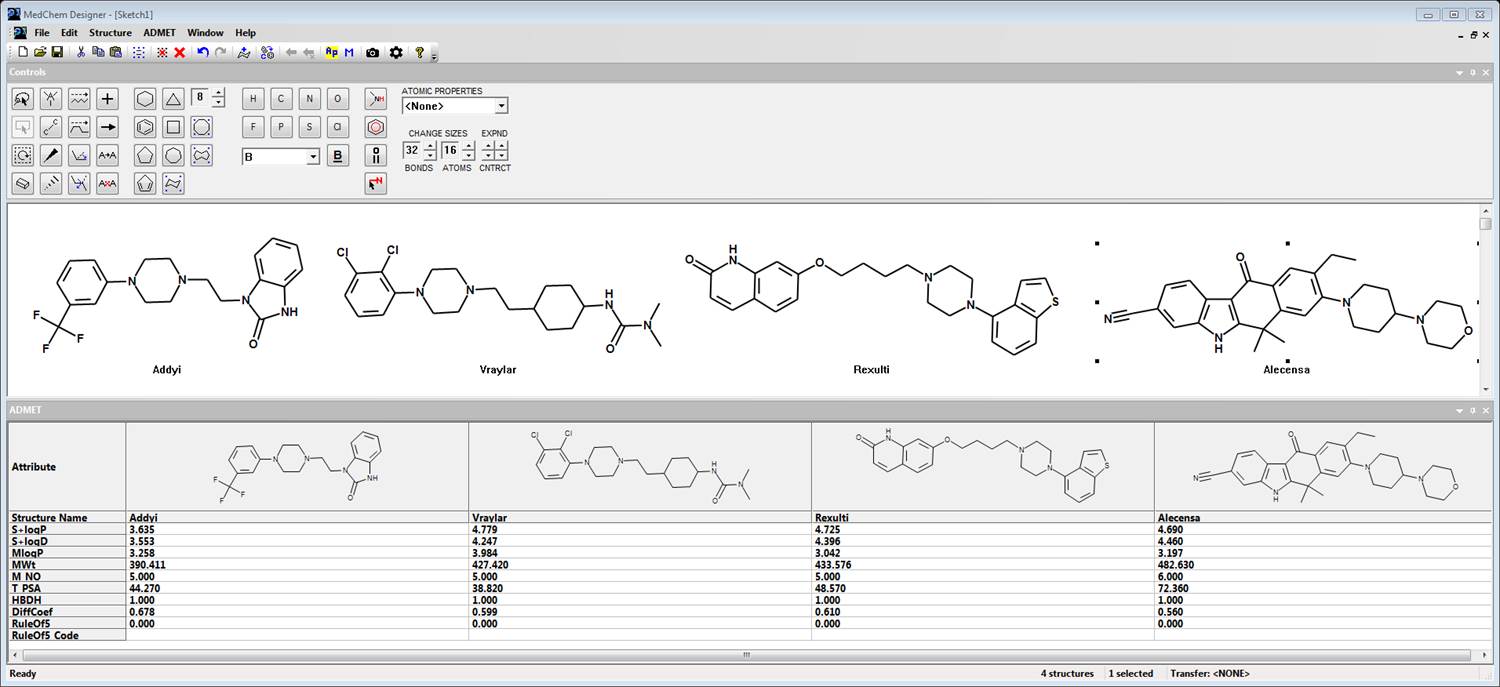Click the Ap atom properties toolbar icon
This screenshot has height=687, width=1500.
[x=331, y=52]
